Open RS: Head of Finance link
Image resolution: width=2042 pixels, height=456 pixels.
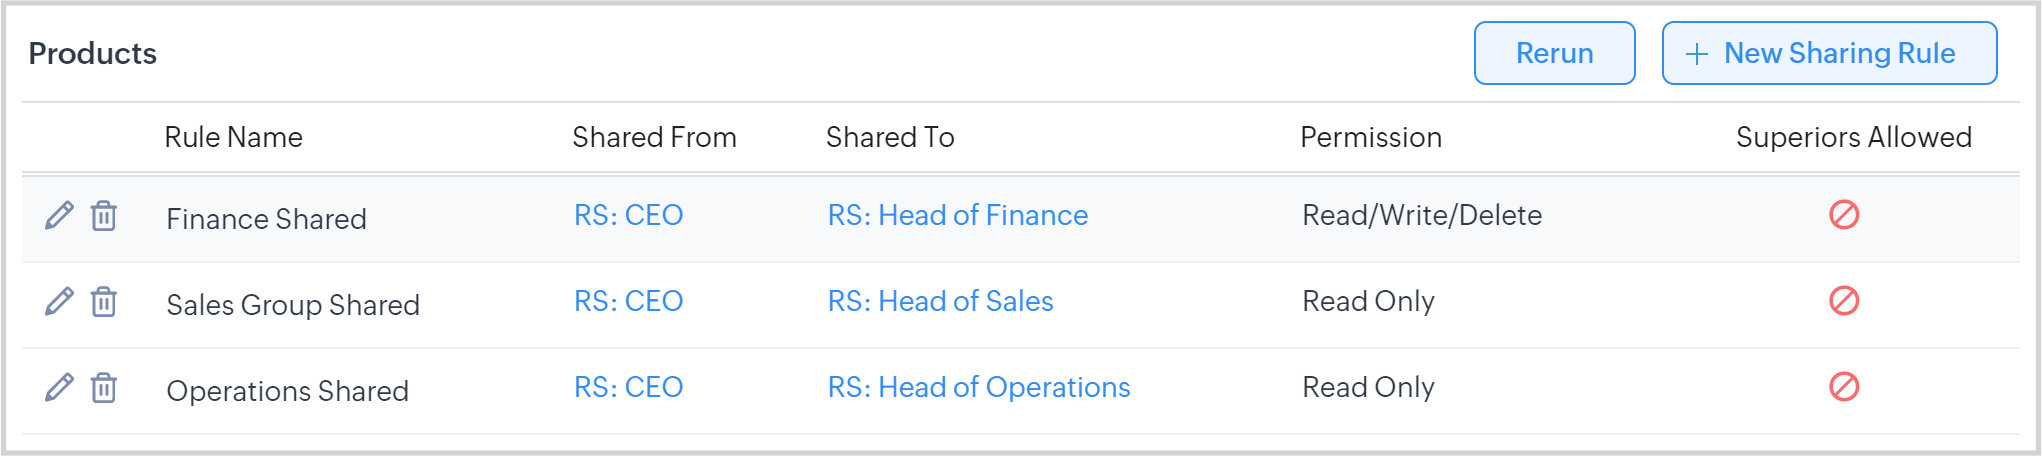(x=957, y=215)
